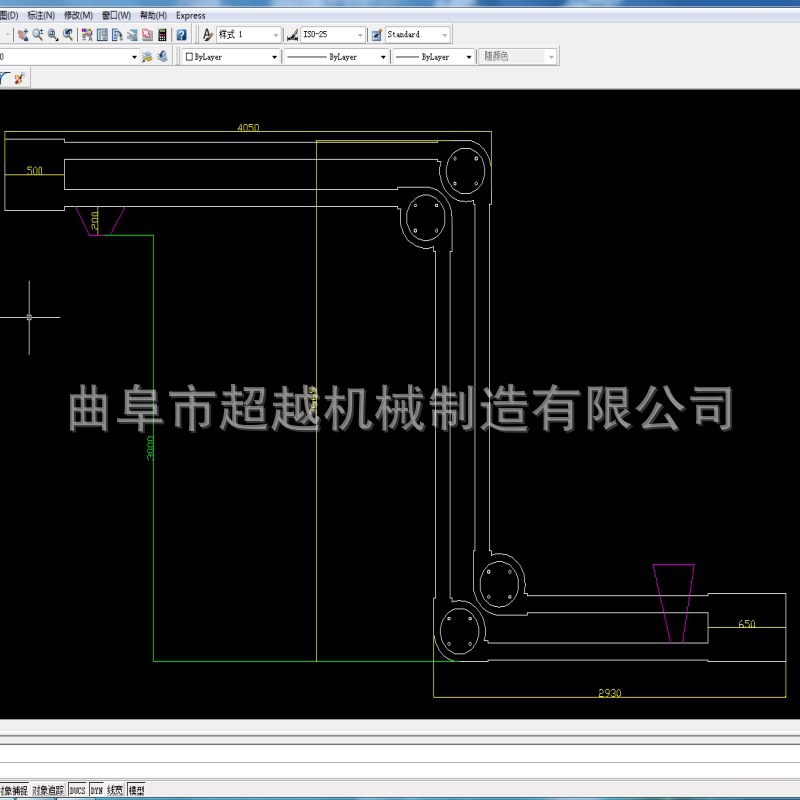Toggle Object Snap Tracking (对象追踪)
The image size is (800, 800).
point(48,790)
